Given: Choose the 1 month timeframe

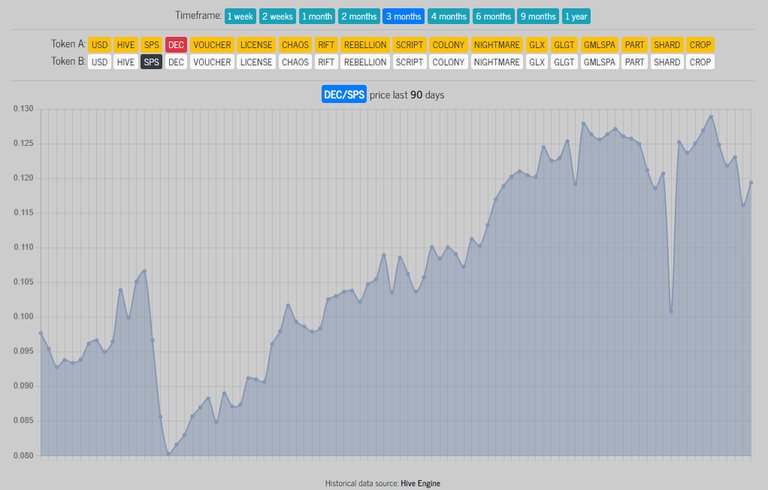Looking at the screenshot, I should (317, 16).
